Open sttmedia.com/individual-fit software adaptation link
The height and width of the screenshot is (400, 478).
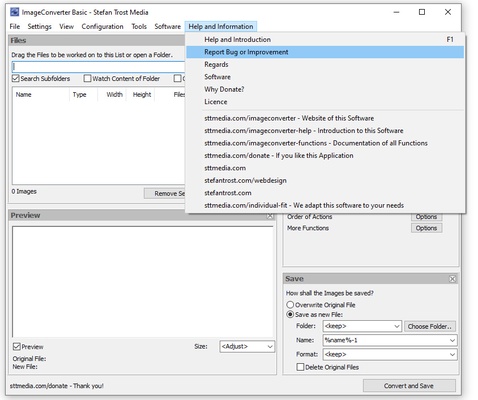325,205
